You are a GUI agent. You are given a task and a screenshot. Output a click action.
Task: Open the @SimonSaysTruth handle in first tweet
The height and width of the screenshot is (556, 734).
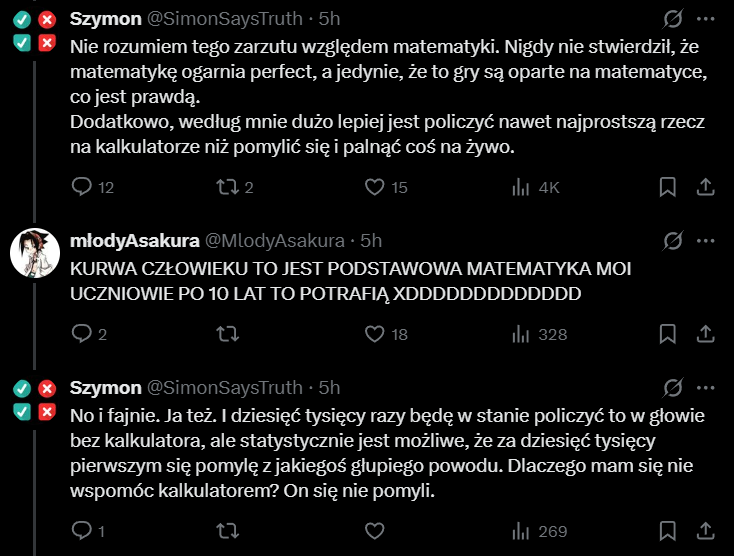click(x=224, y=19)
